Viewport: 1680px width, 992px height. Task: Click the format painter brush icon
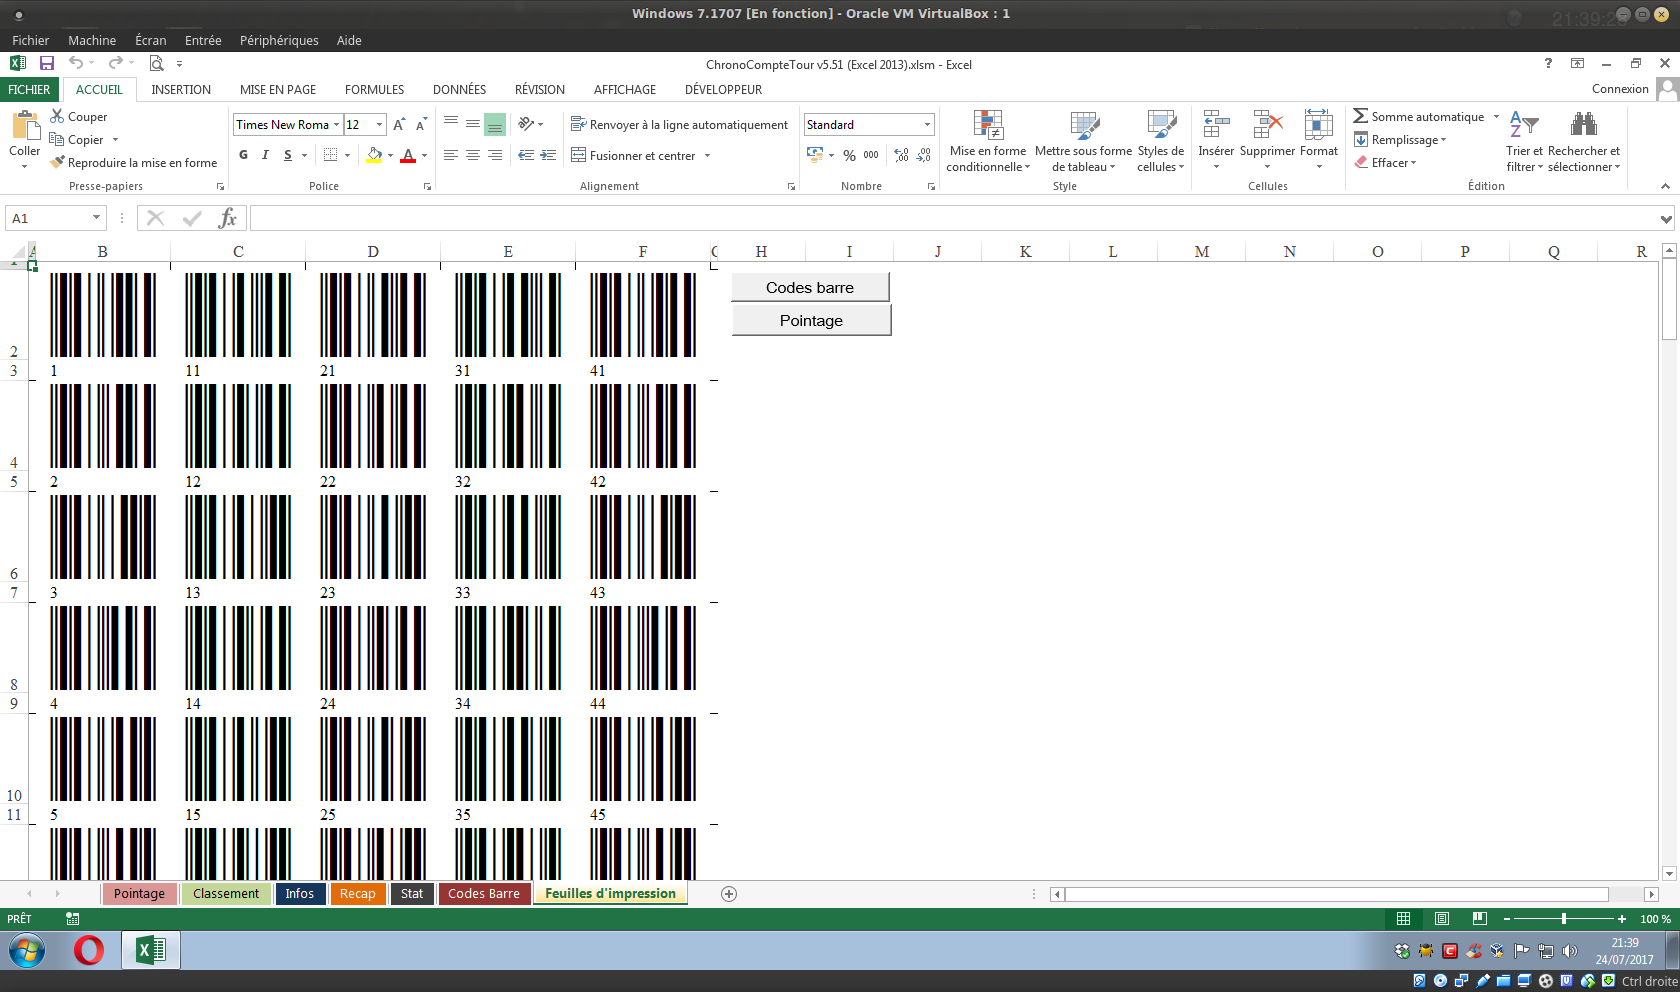coord(58,162)
